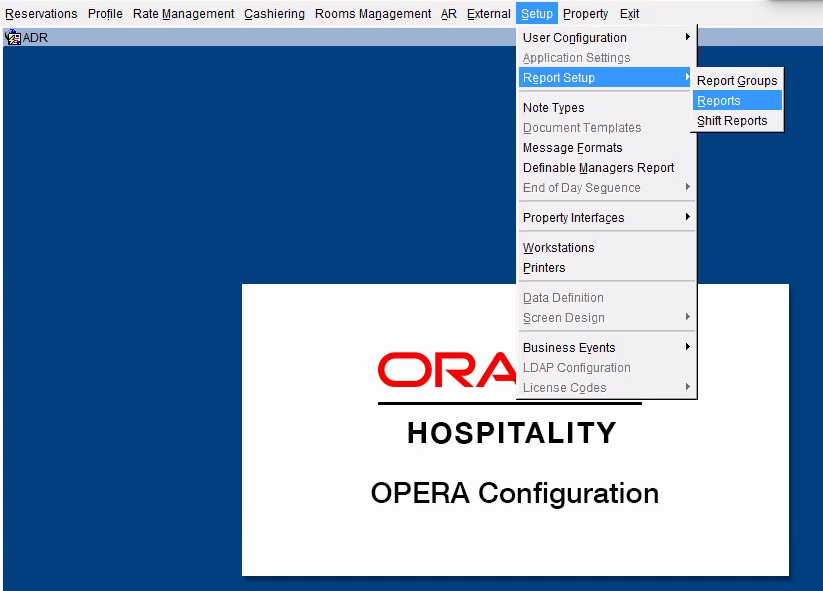The height and width of the screenshot is (591, 823).
Task: Choose Report Setup in Setup menu
Action: (x=605, y=78)
